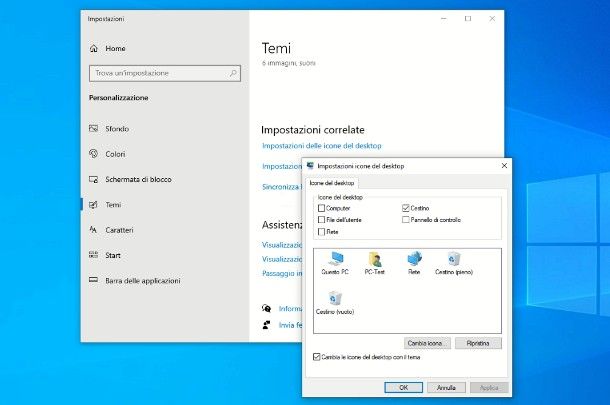Screen dimensions: 610x405
Task: Enable the Rete checkbox
Action: [x=321, y=232]
